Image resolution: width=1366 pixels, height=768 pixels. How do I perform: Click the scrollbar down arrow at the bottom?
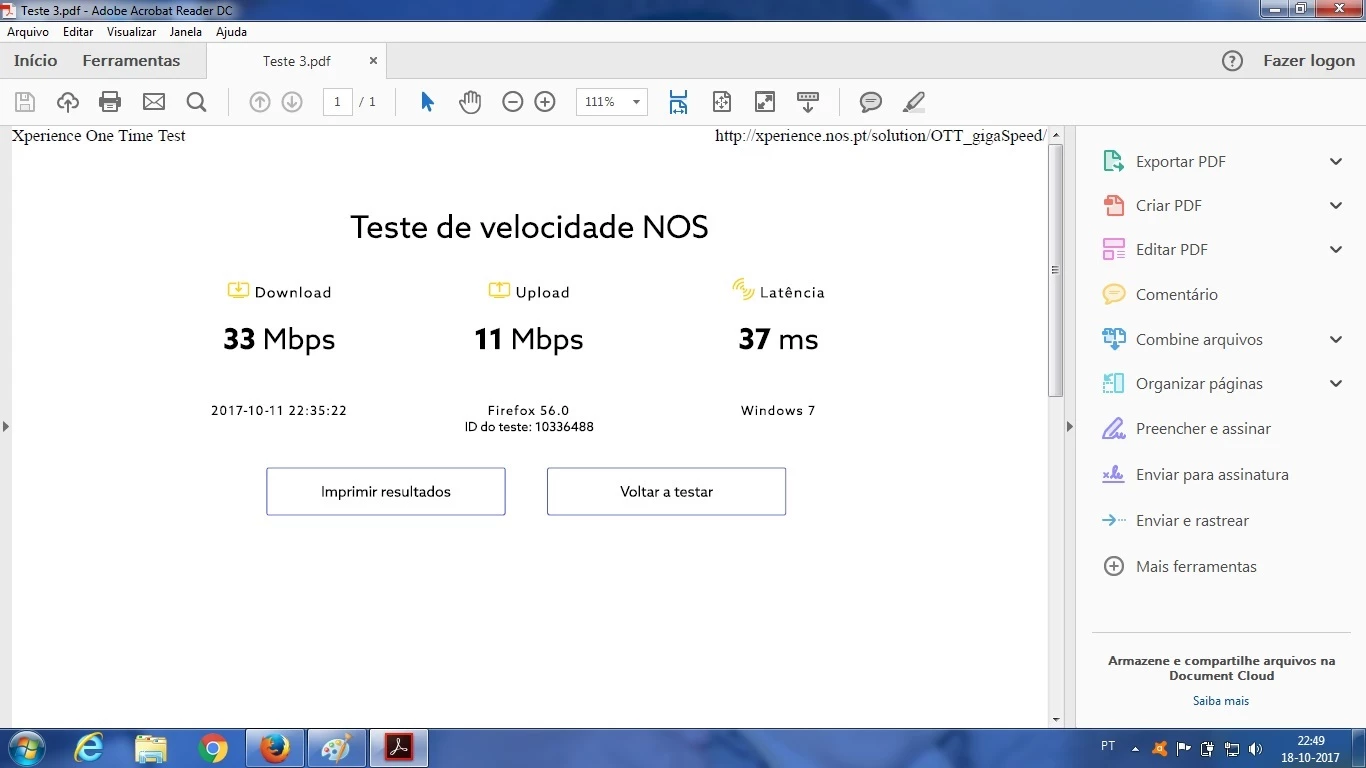click(1056, 719)
